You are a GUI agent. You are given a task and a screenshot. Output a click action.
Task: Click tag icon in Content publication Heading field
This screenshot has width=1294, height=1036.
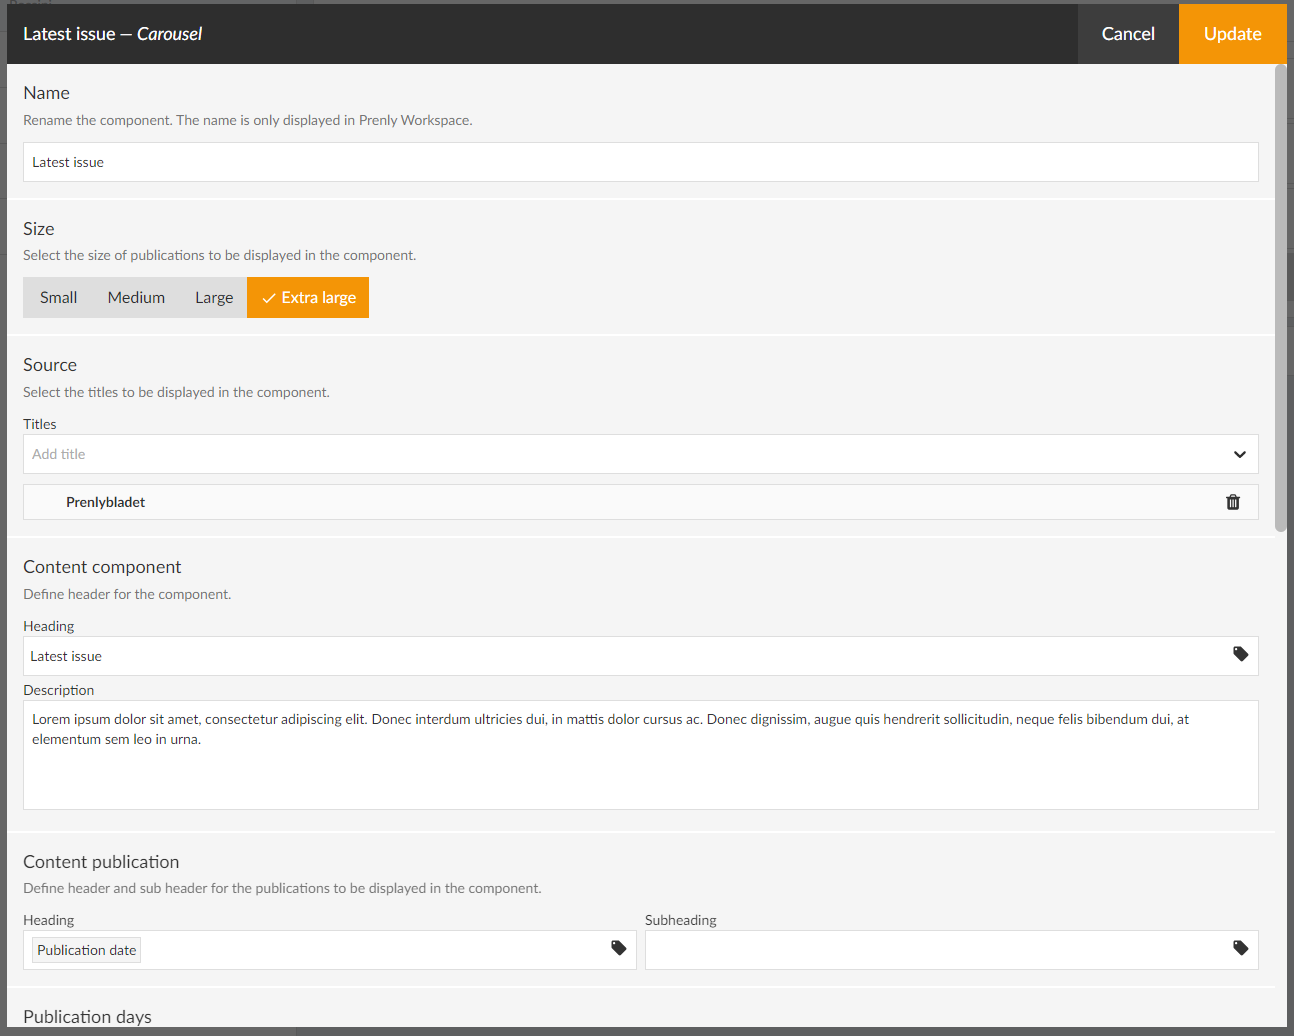pyautogui.click(x=618, y=948)
